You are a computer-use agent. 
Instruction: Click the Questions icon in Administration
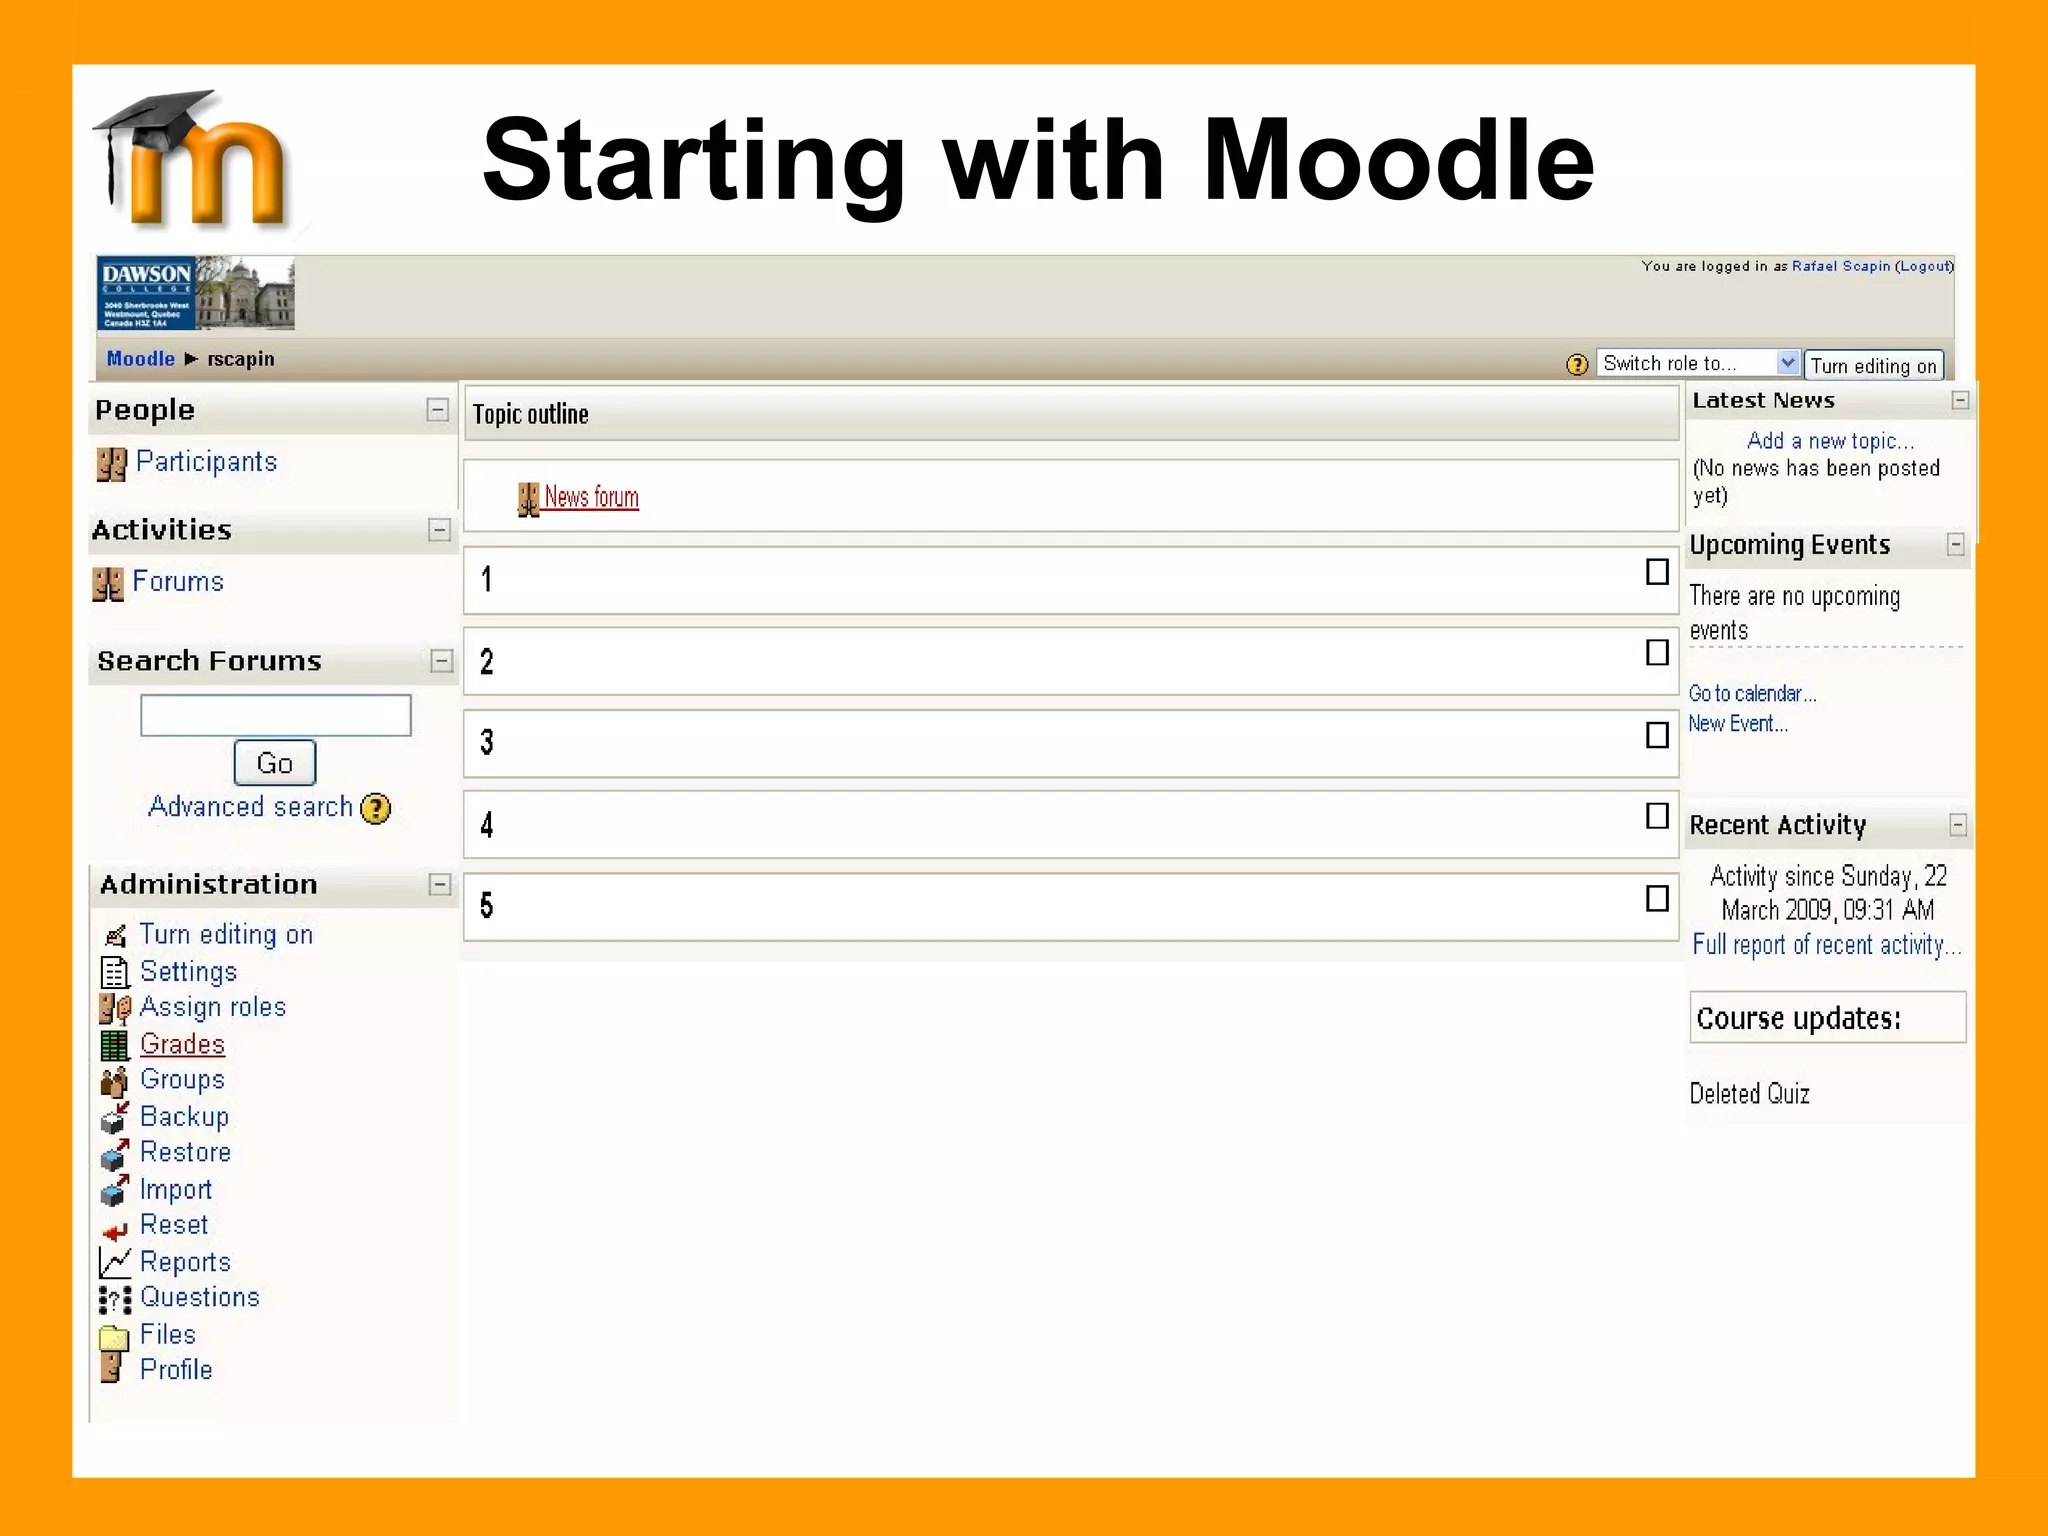[x=115, y=1299]
